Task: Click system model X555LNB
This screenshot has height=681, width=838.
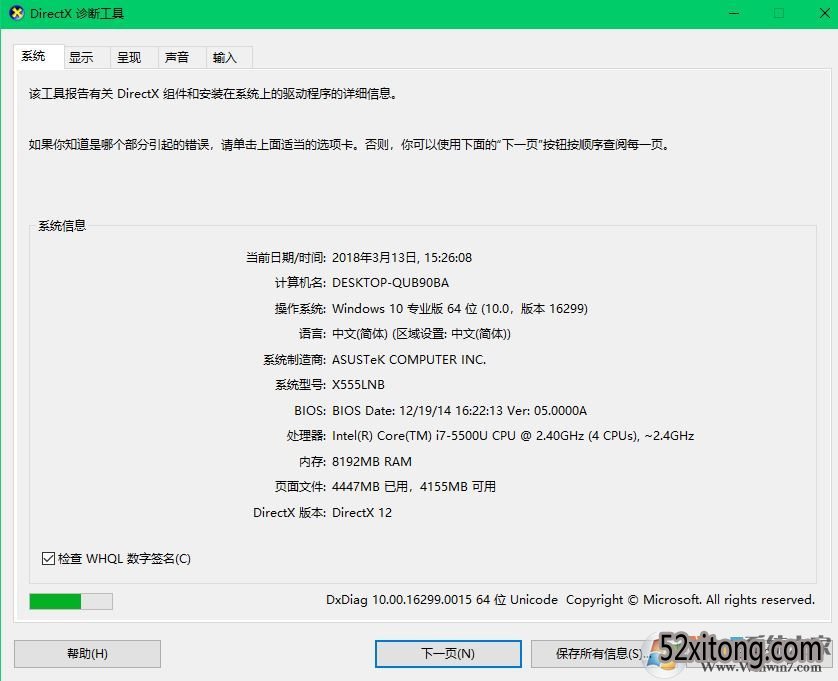Action: pos(358,385)
